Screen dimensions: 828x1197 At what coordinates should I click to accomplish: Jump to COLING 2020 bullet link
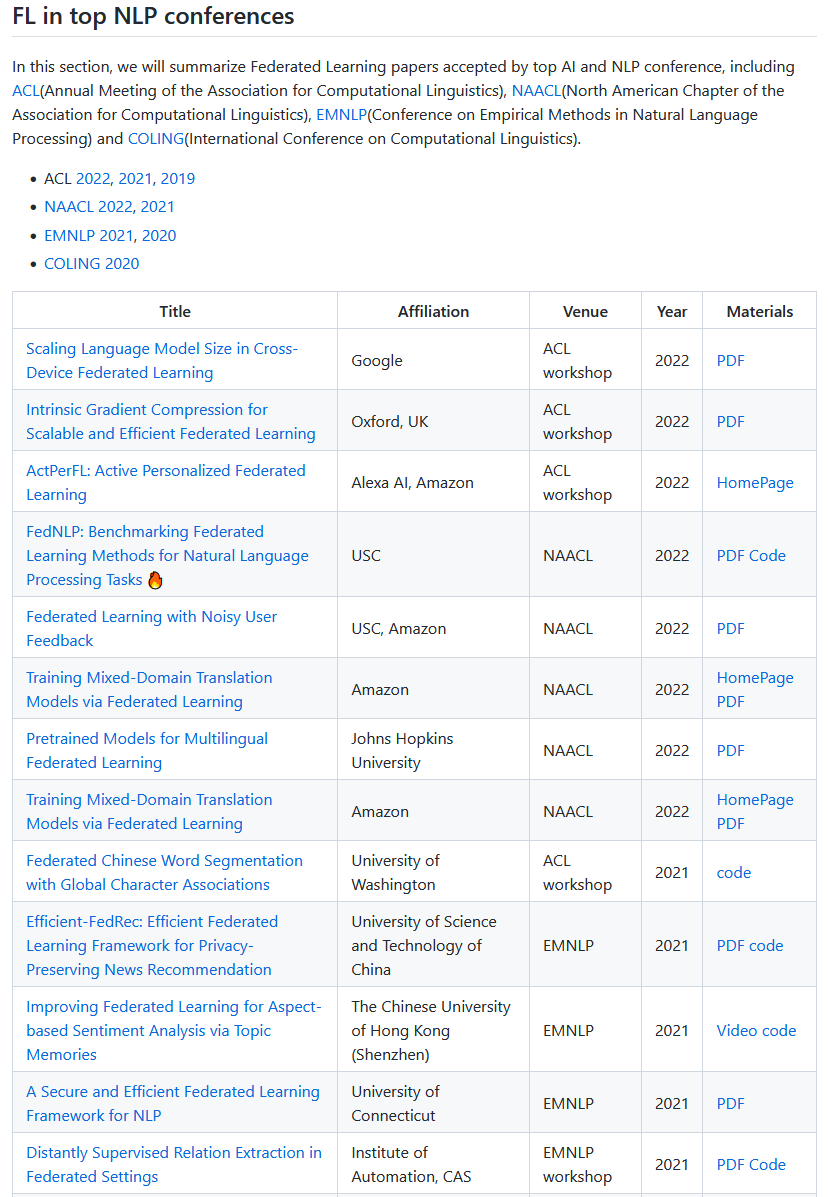click(92, 264)
